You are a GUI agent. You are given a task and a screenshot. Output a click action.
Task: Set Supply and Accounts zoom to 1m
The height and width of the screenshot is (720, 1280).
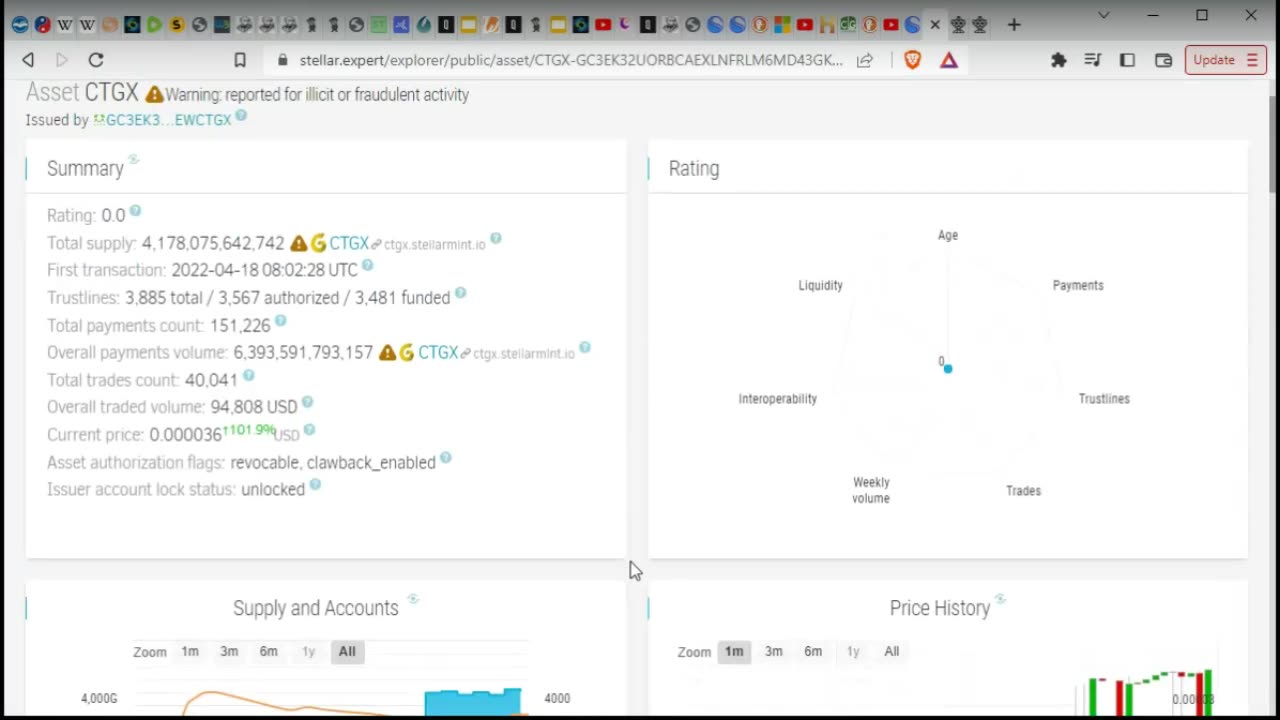click(190, 651)
